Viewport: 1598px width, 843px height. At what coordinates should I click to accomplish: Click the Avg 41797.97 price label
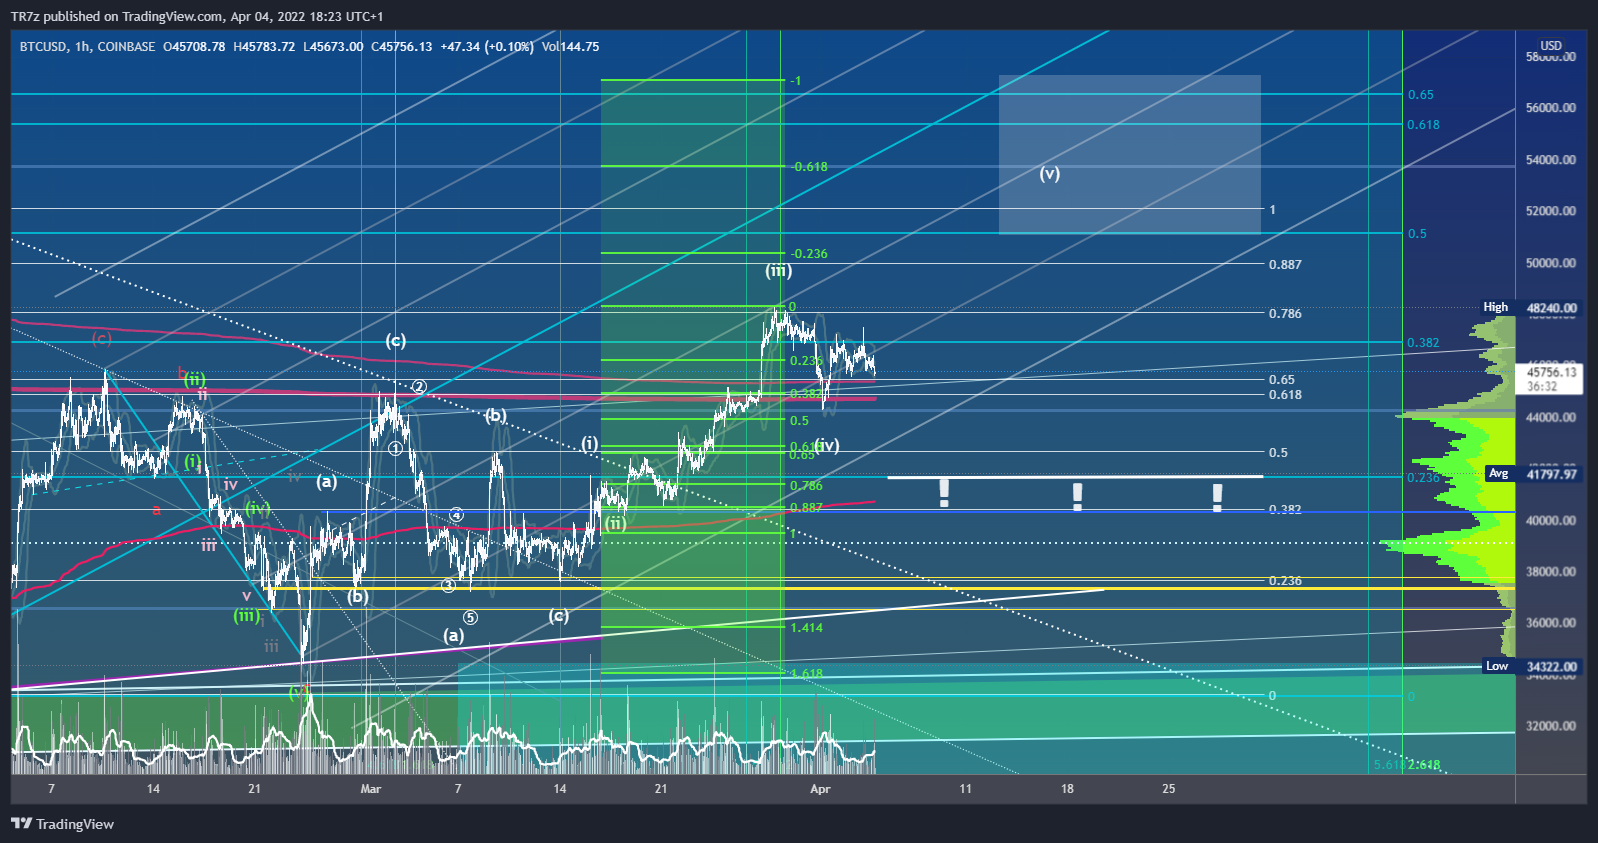click(1532, 474)
